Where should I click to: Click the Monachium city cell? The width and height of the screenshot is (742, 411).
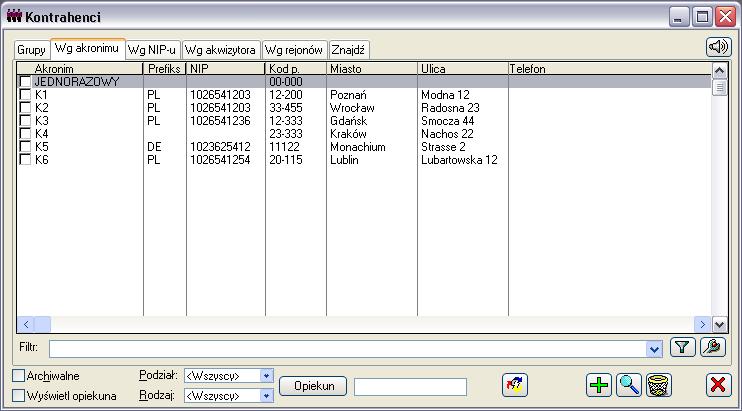[x=358, y=147]
